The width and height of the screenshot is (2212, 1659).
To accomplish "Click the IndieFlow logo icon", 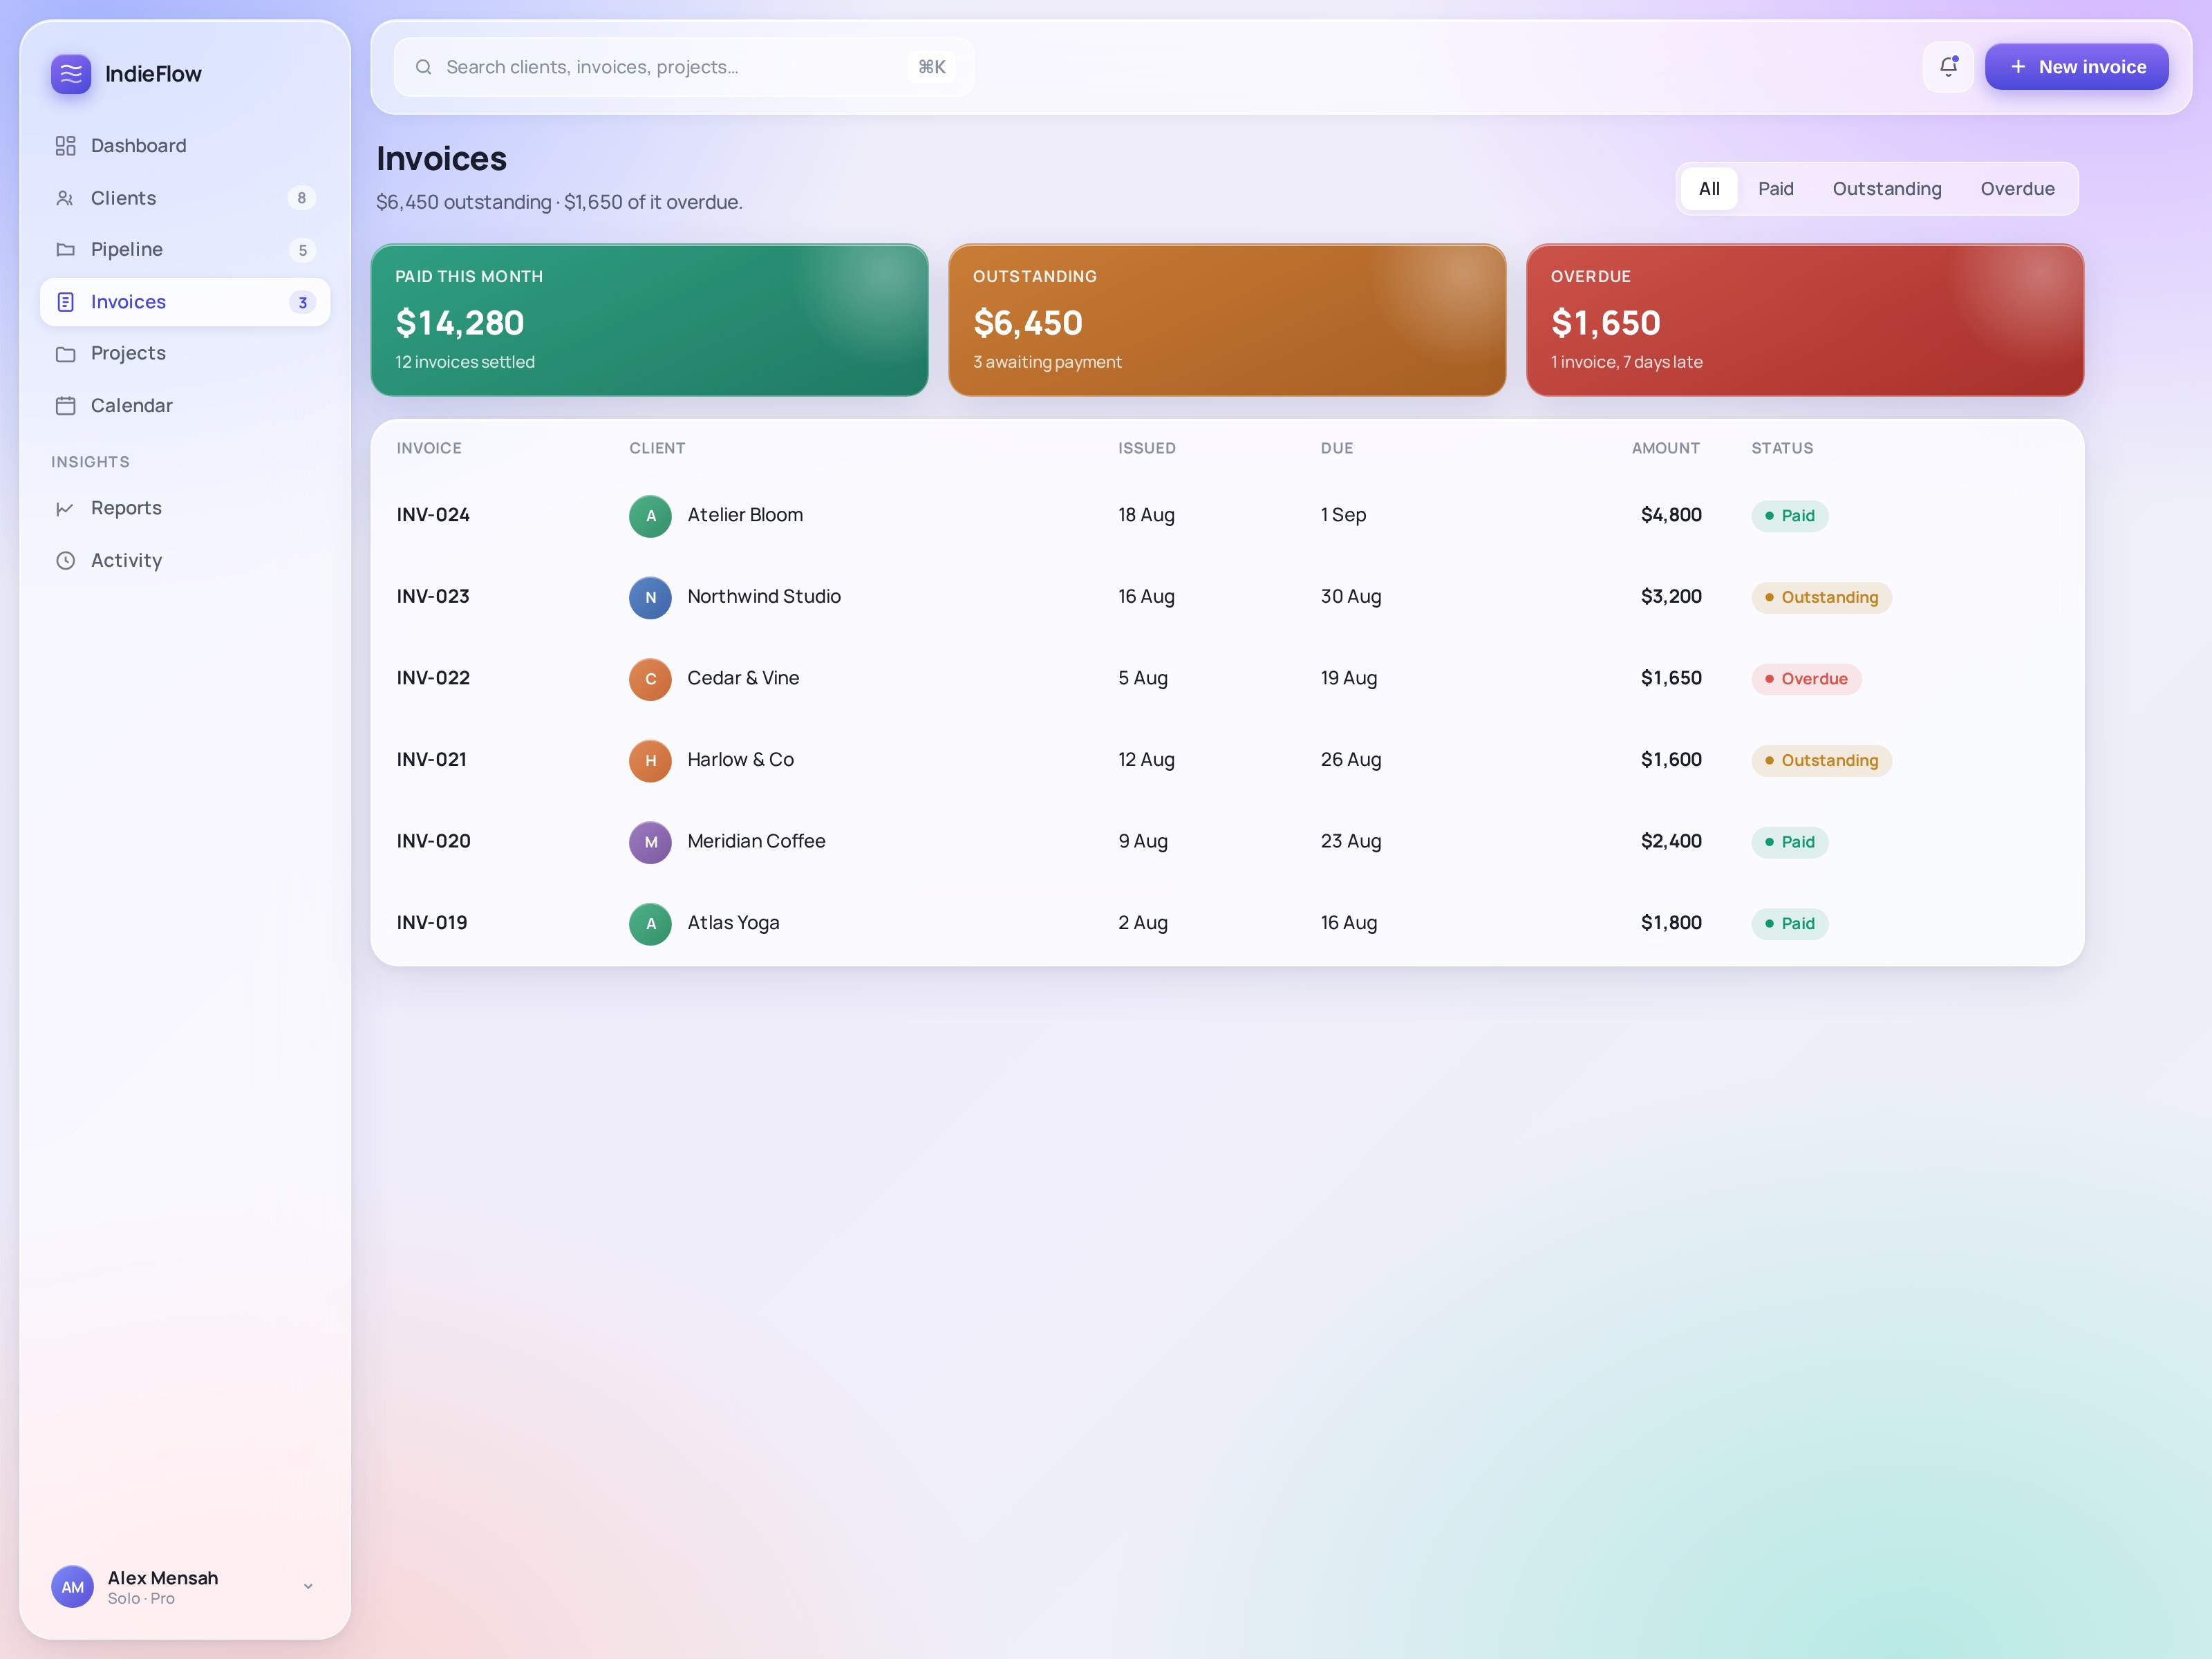I will [x=71, y=74].
